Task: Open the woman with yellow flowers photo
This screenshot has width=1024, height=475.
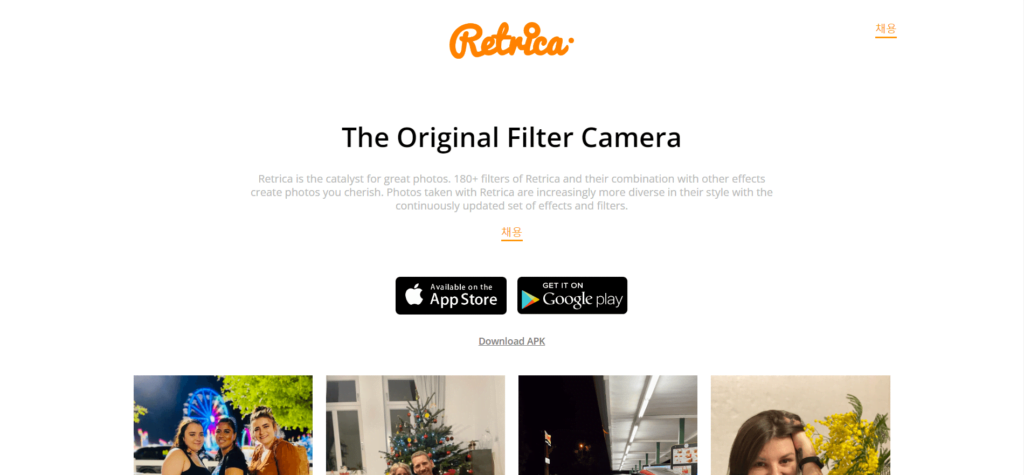Action: (800, 425)
